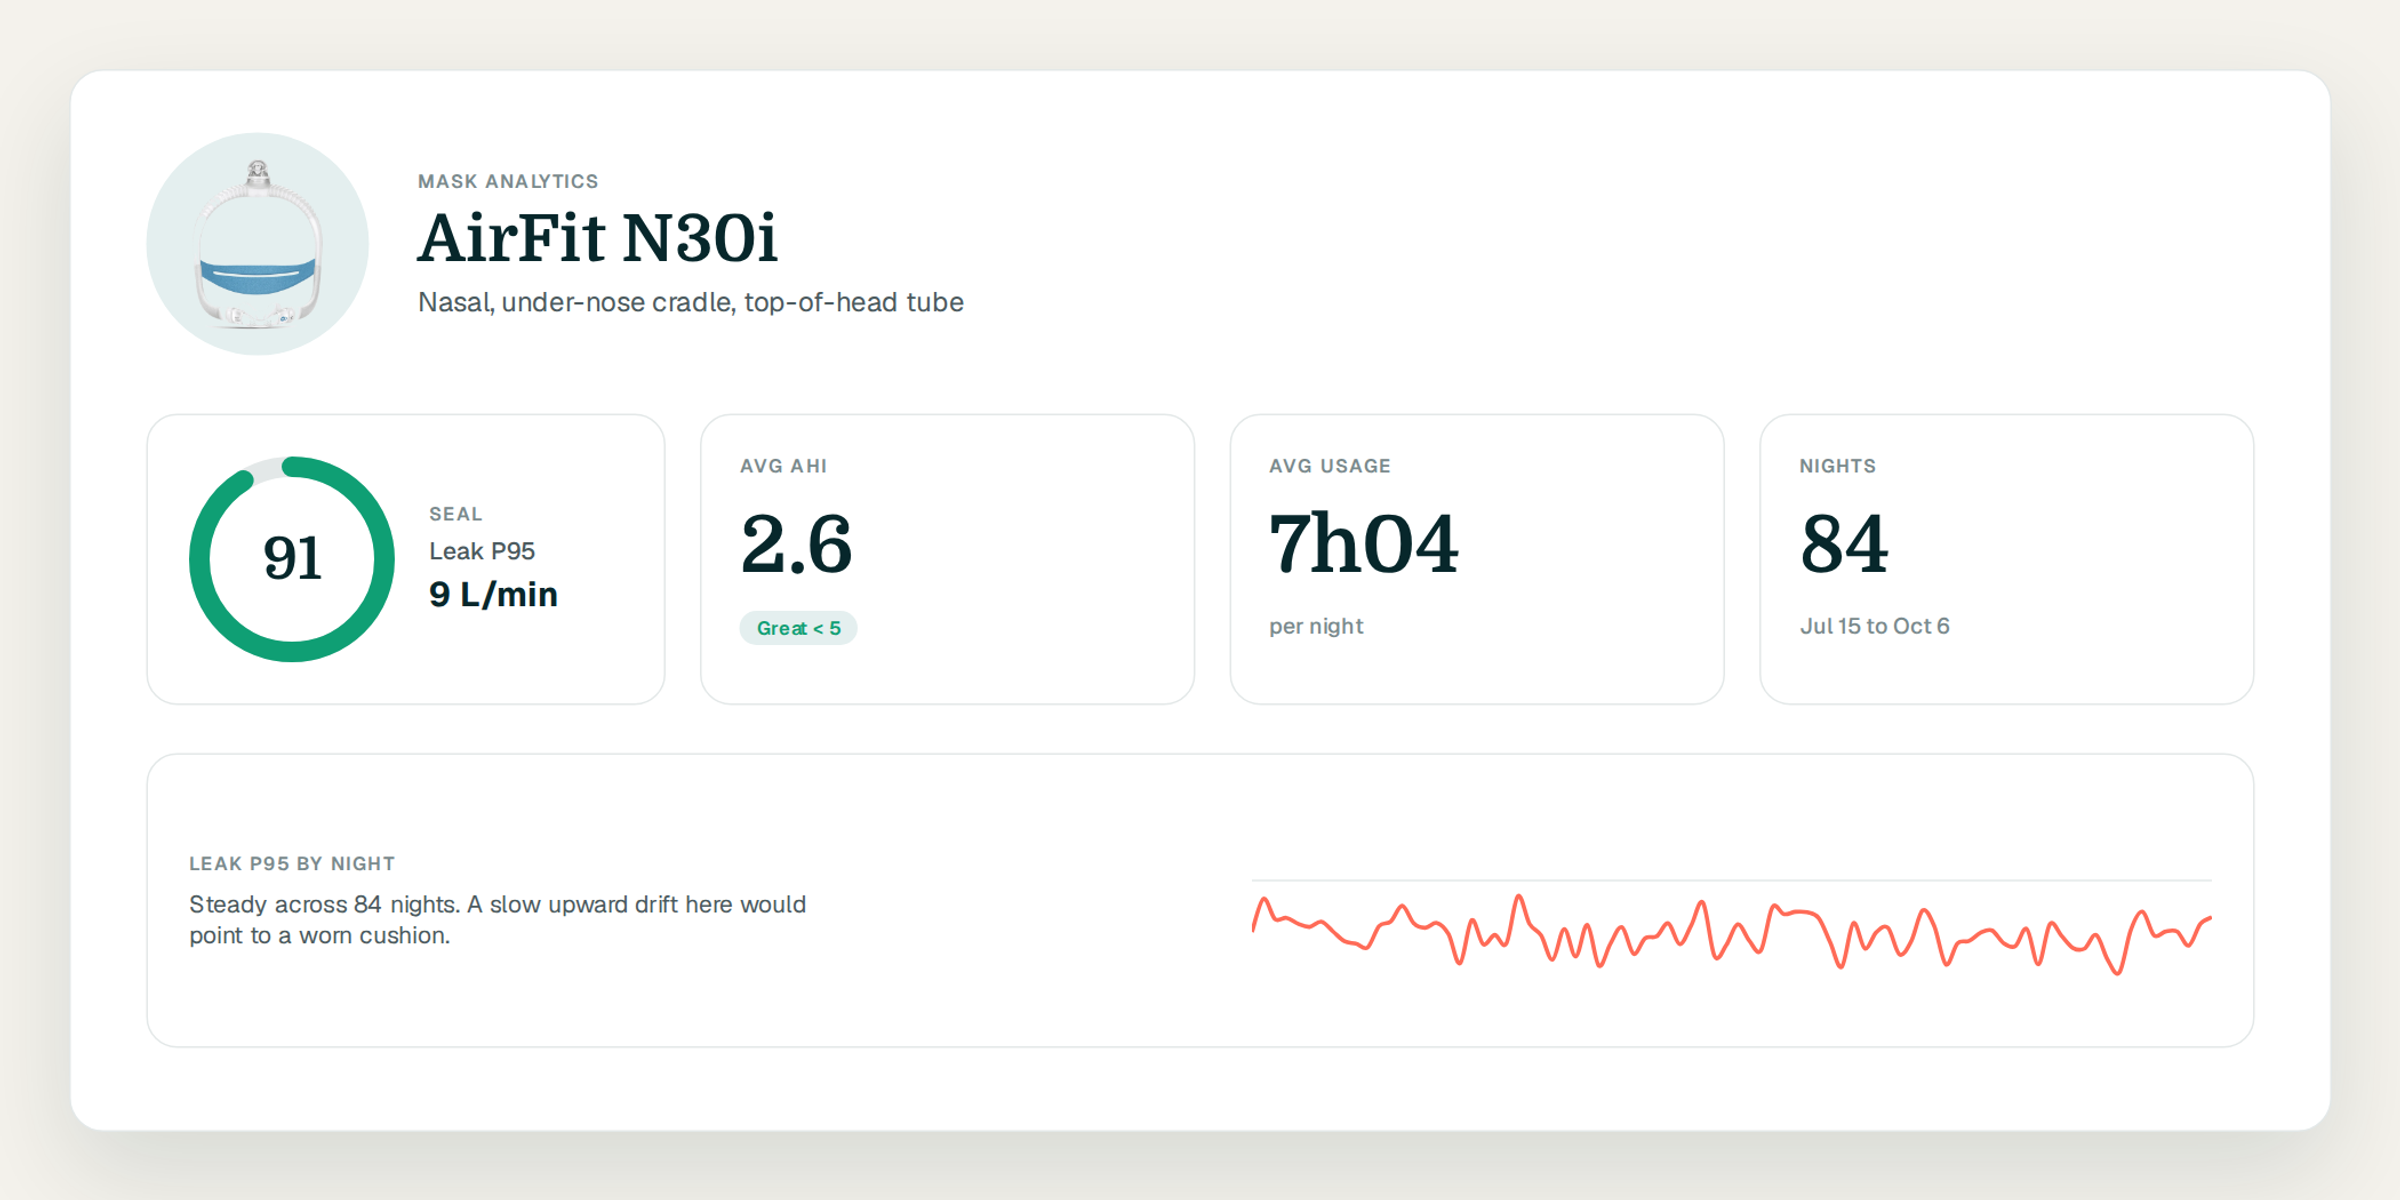This screenshot has height=1200, width=2400.
Task: Click the nights count value 84
Action: pyautogui.click(x=1844, y=544)
